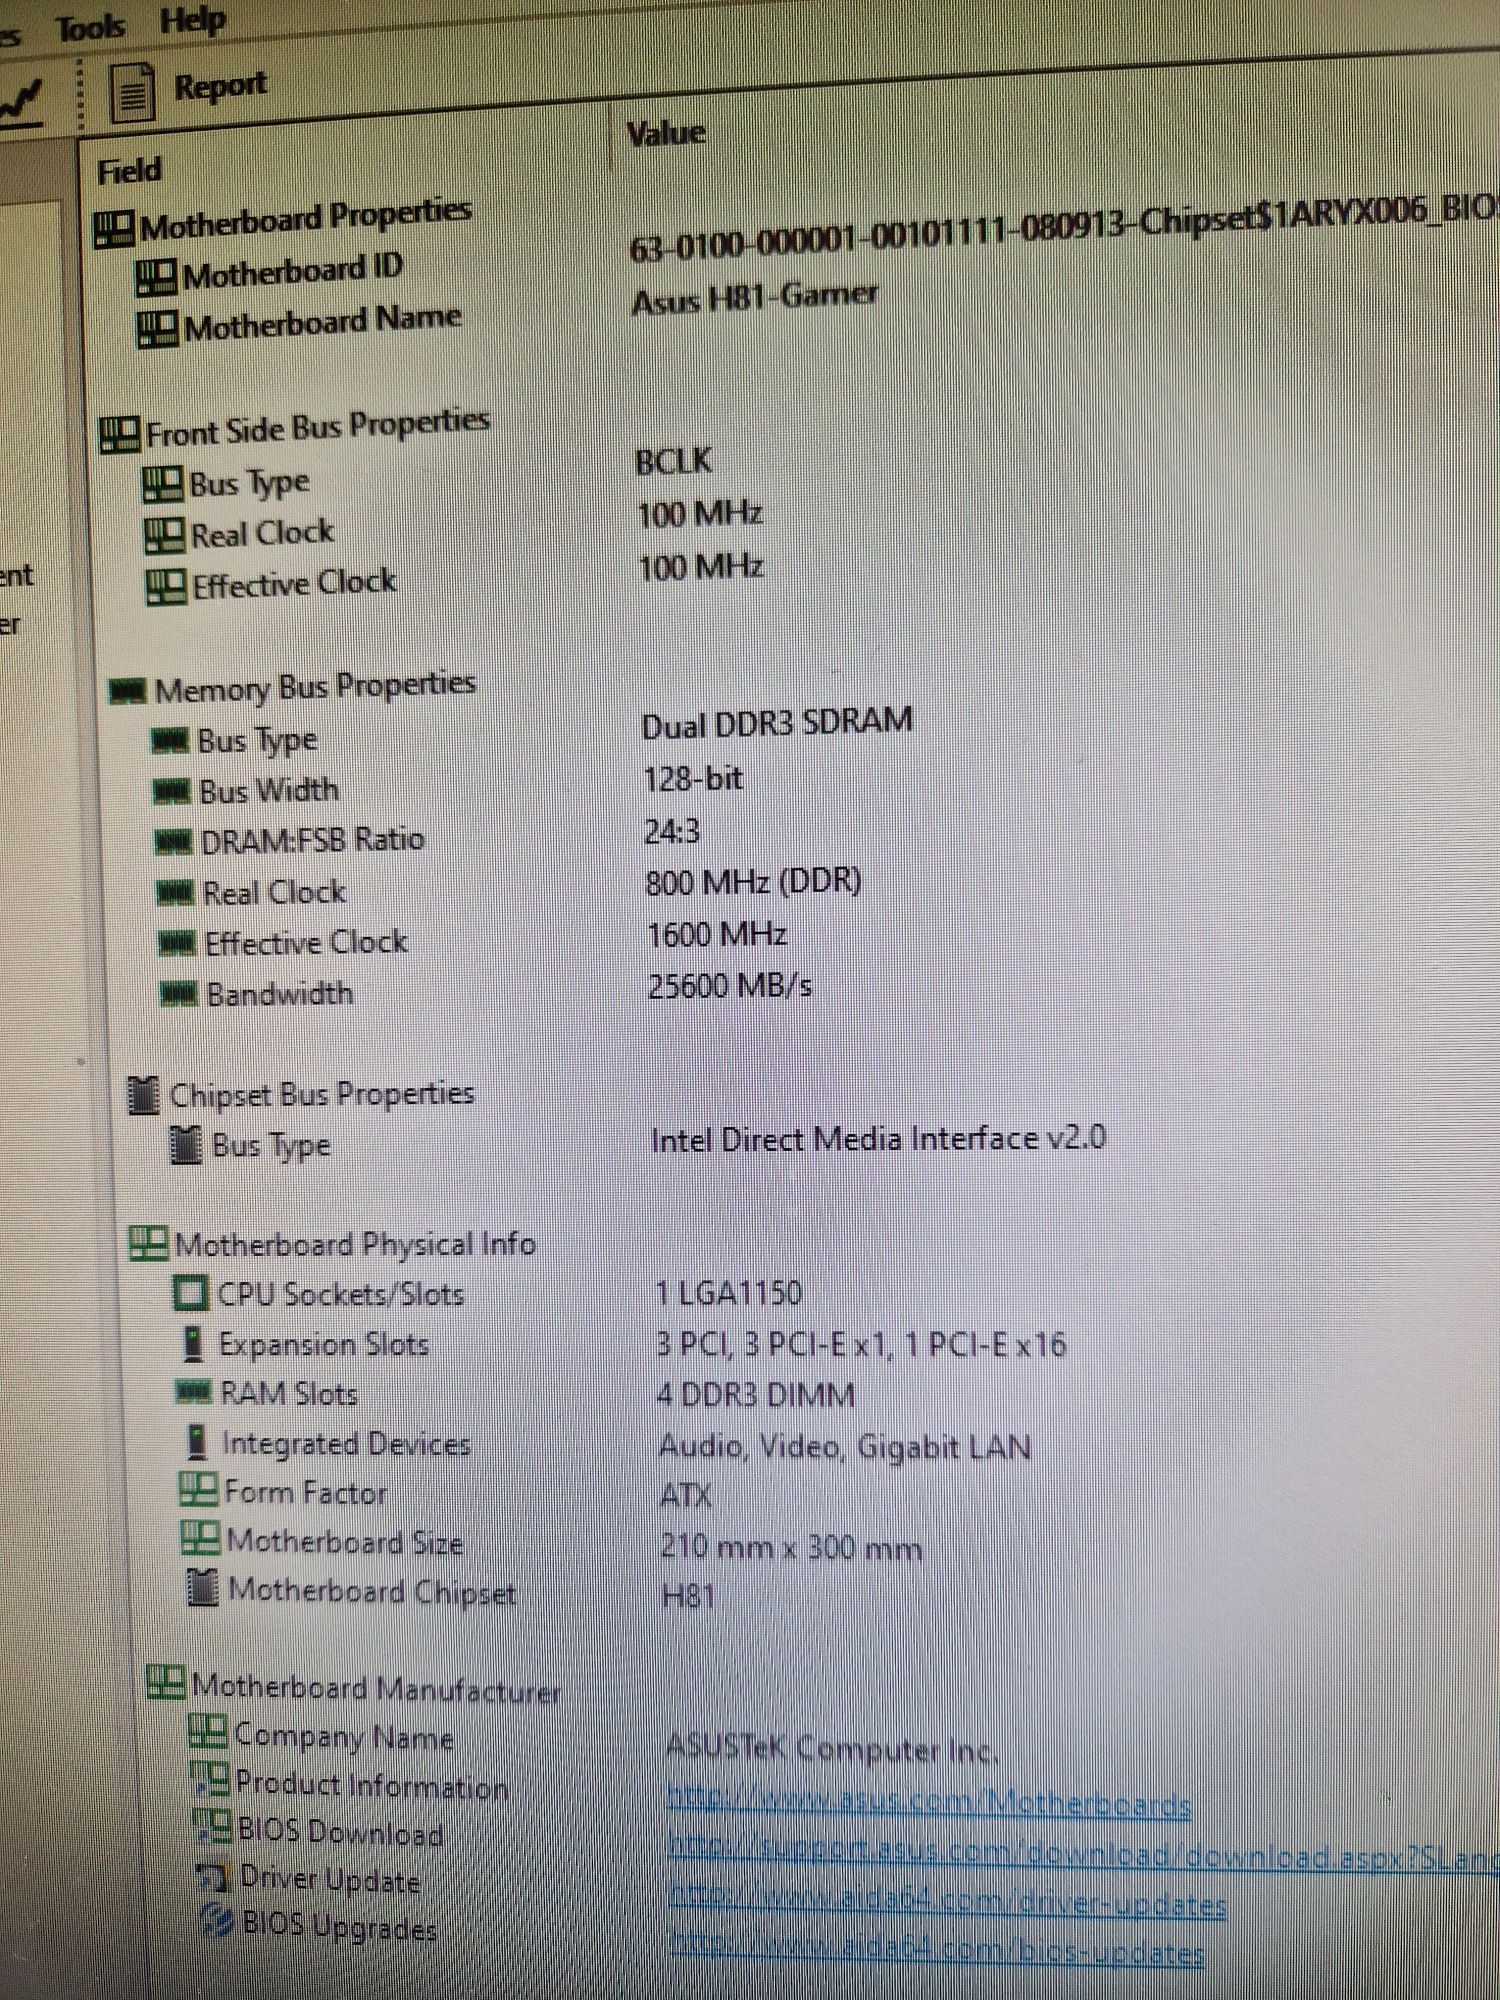Click the RAM Slots icon
Image resolution: width=1500 pixels, height=2000 pixels.
[194, 1392]
